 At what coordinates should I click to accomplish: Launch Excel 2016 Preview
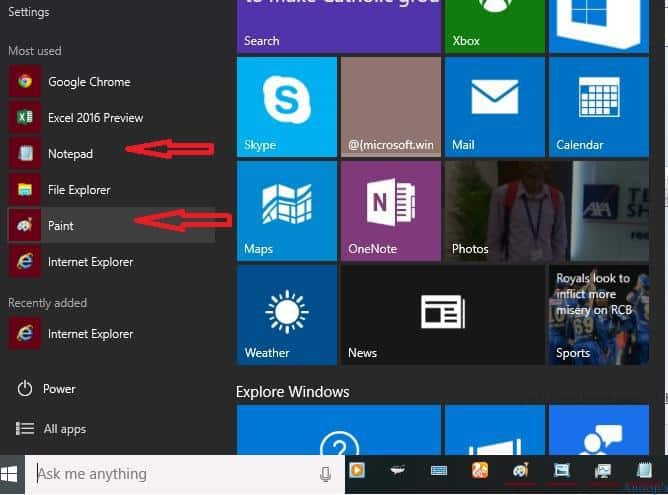coord(112,117)
